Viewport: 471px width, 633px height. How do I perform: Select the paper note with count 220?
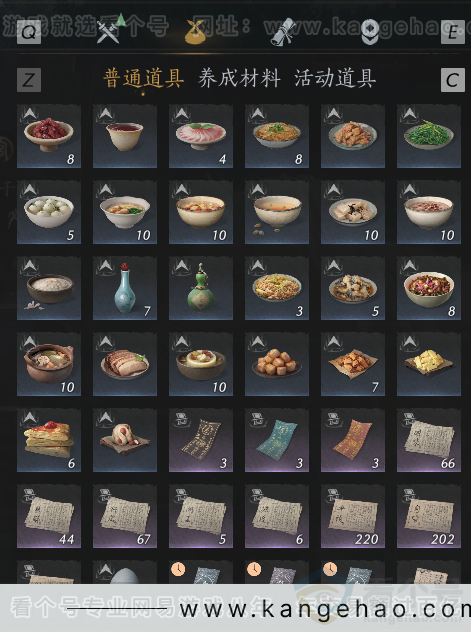click(353, 516)
